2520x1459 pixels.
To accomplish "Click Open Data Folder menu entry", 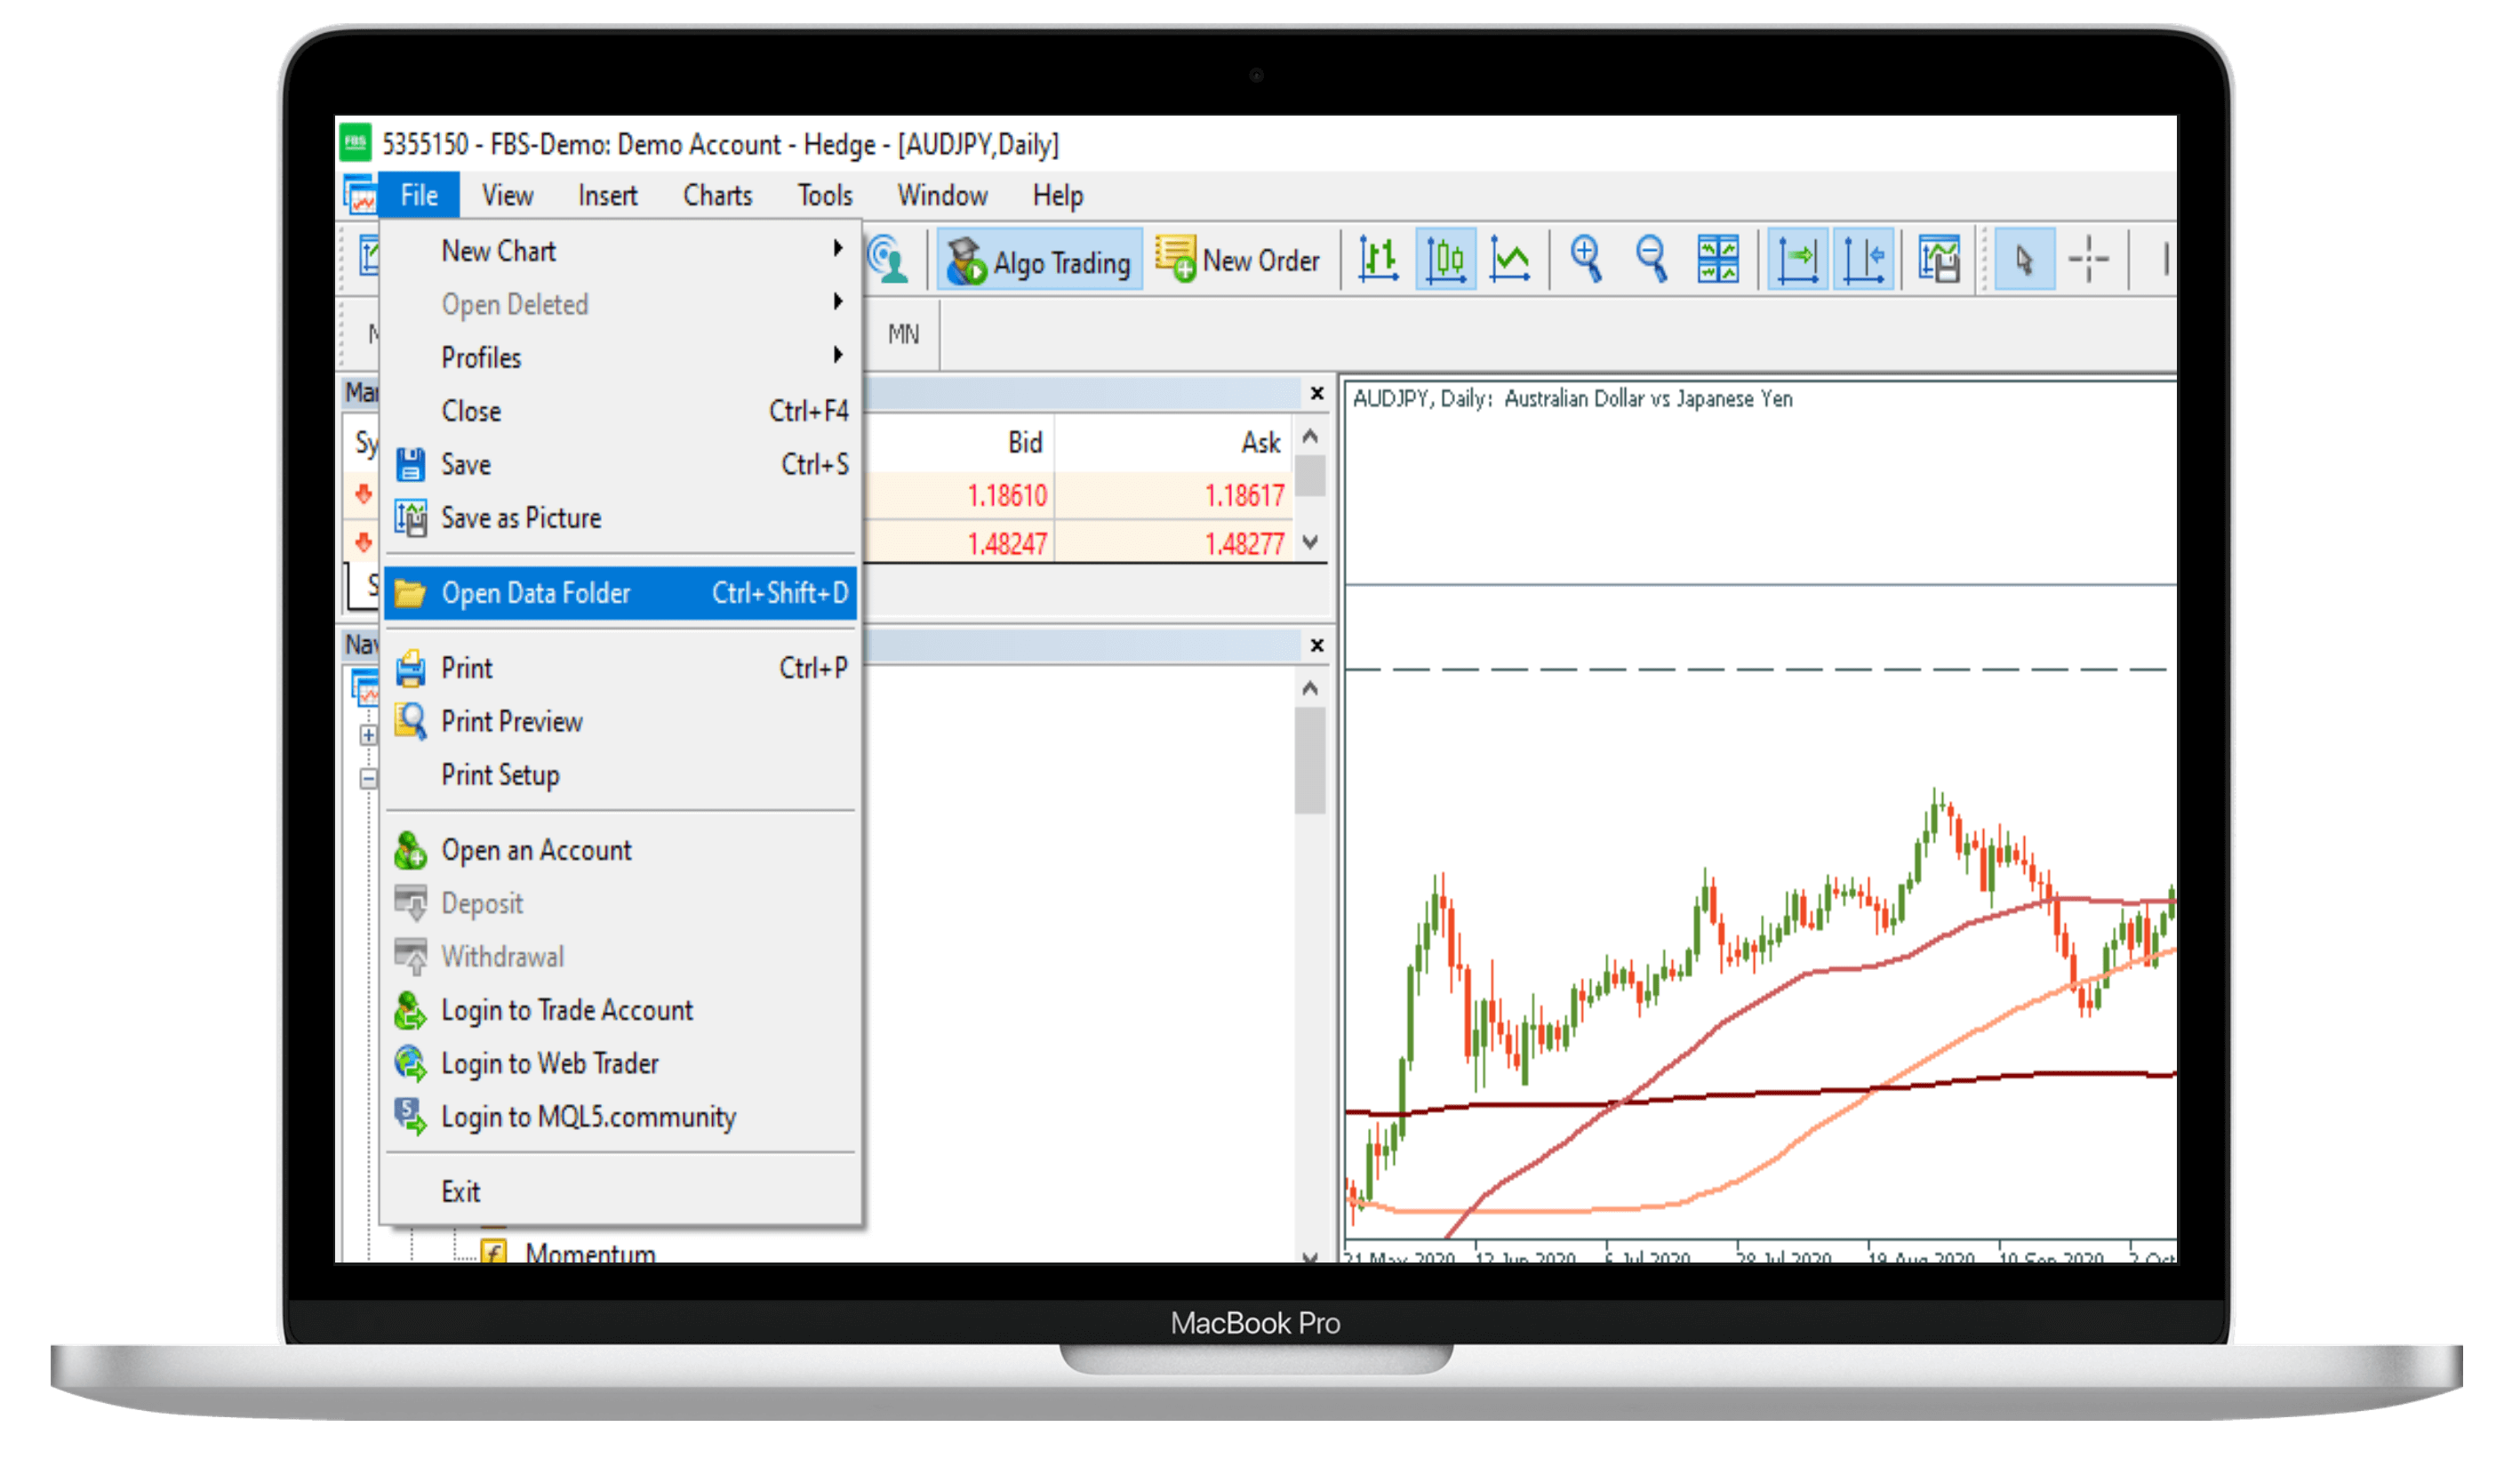I will (x=620, y=593).
